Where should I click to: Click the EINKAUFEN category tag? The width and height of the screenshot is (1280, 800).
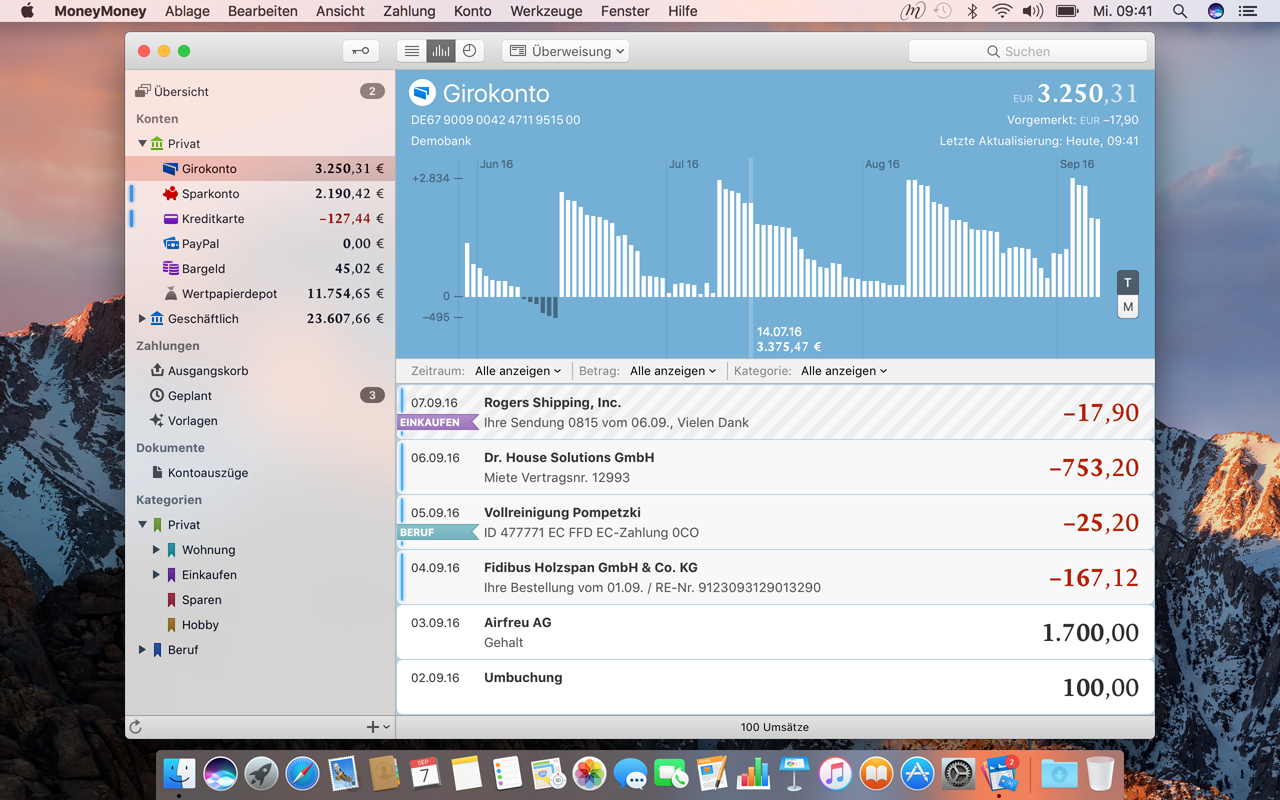tap(437, 423)
